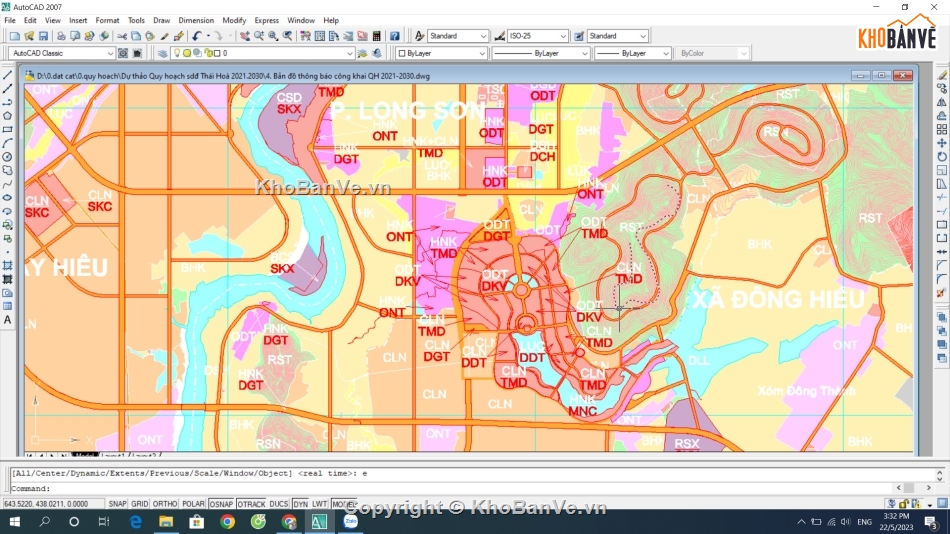Select the Erase tool in the Modify toolbar
The width and height of the screenshot is (950, 534).
[x=942, y=75]
